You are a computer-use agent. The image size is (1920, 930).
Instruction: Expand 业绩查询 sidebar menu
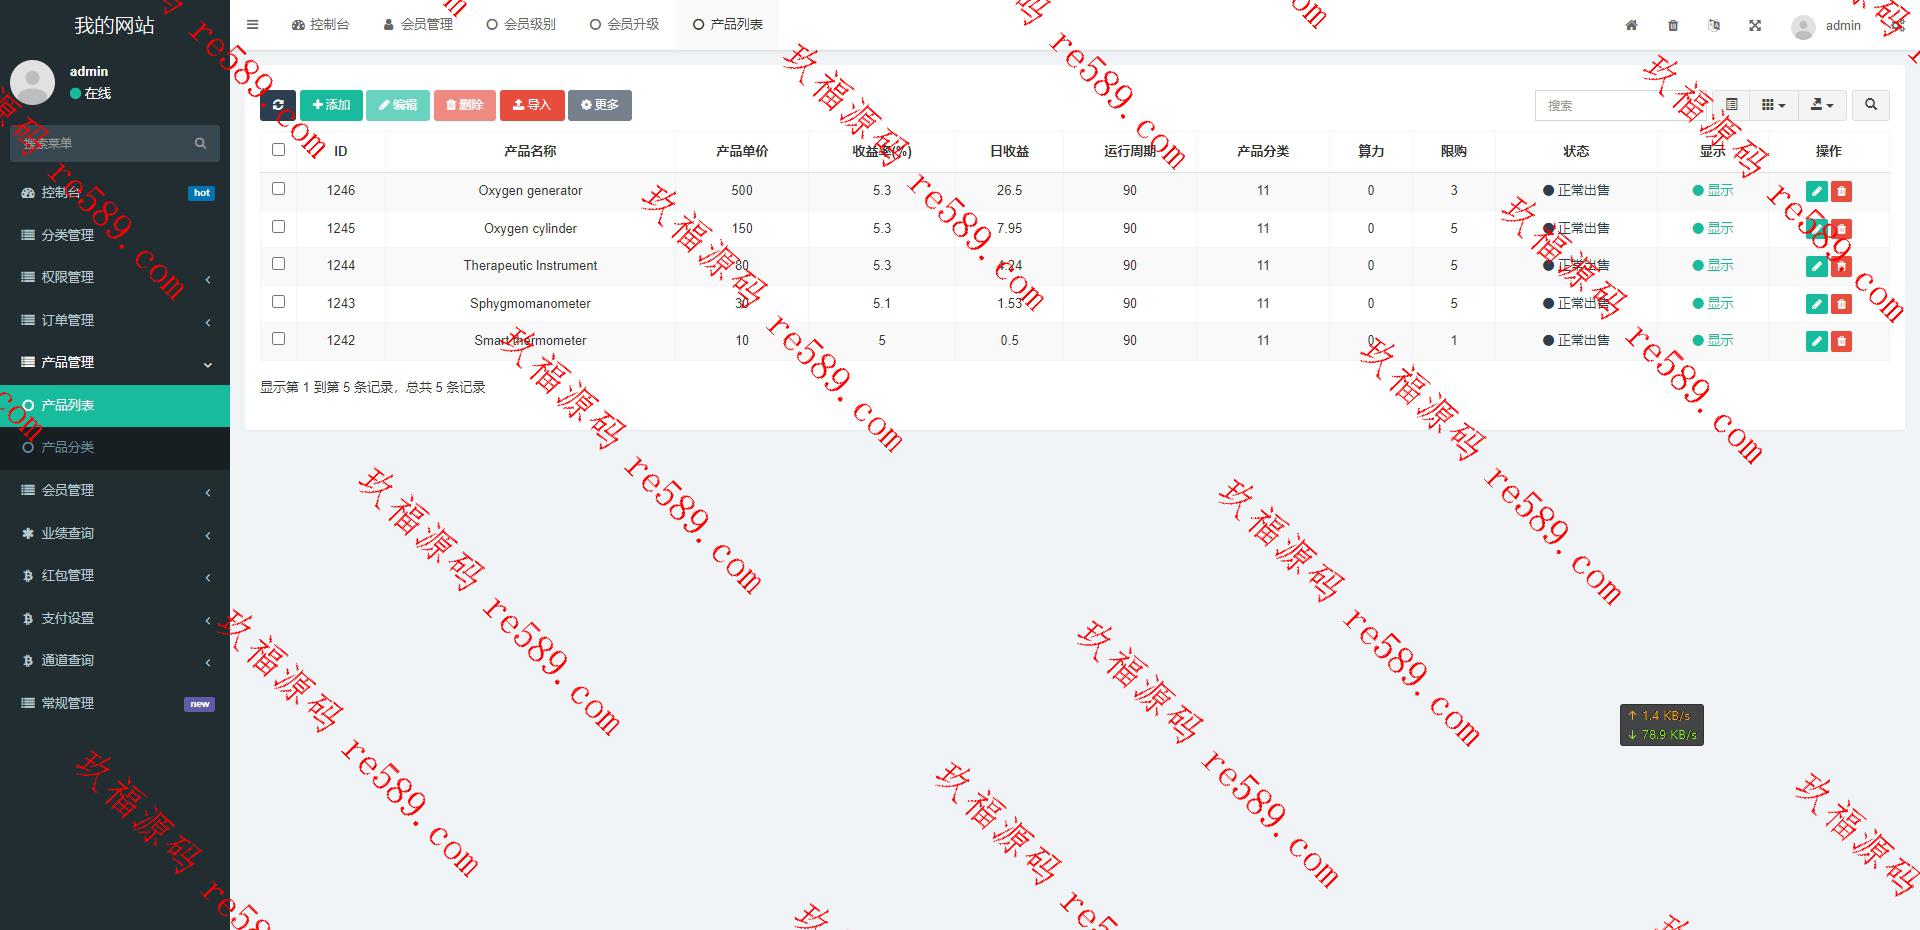(x=115, y=533)
